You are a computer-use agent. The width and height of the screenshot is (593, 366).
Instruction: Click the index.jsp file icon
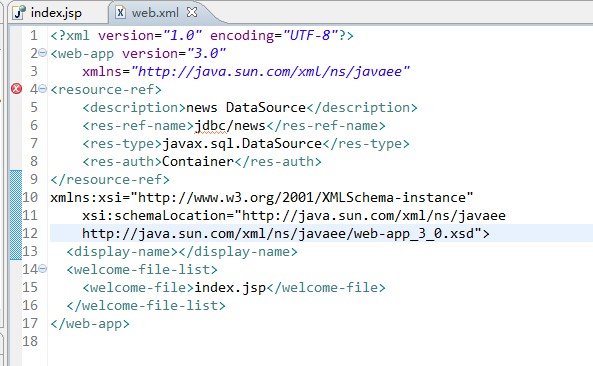coord(19,12)
